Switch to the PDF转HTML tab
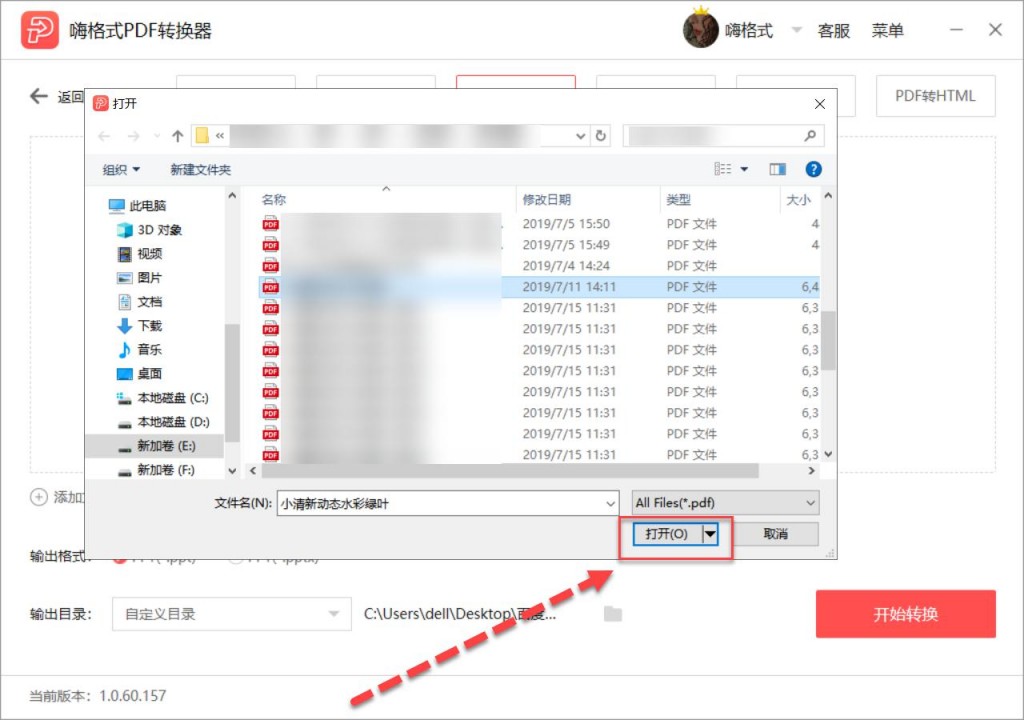The image size is (1024, 720). pyautogui.click(x=935, y=96)
